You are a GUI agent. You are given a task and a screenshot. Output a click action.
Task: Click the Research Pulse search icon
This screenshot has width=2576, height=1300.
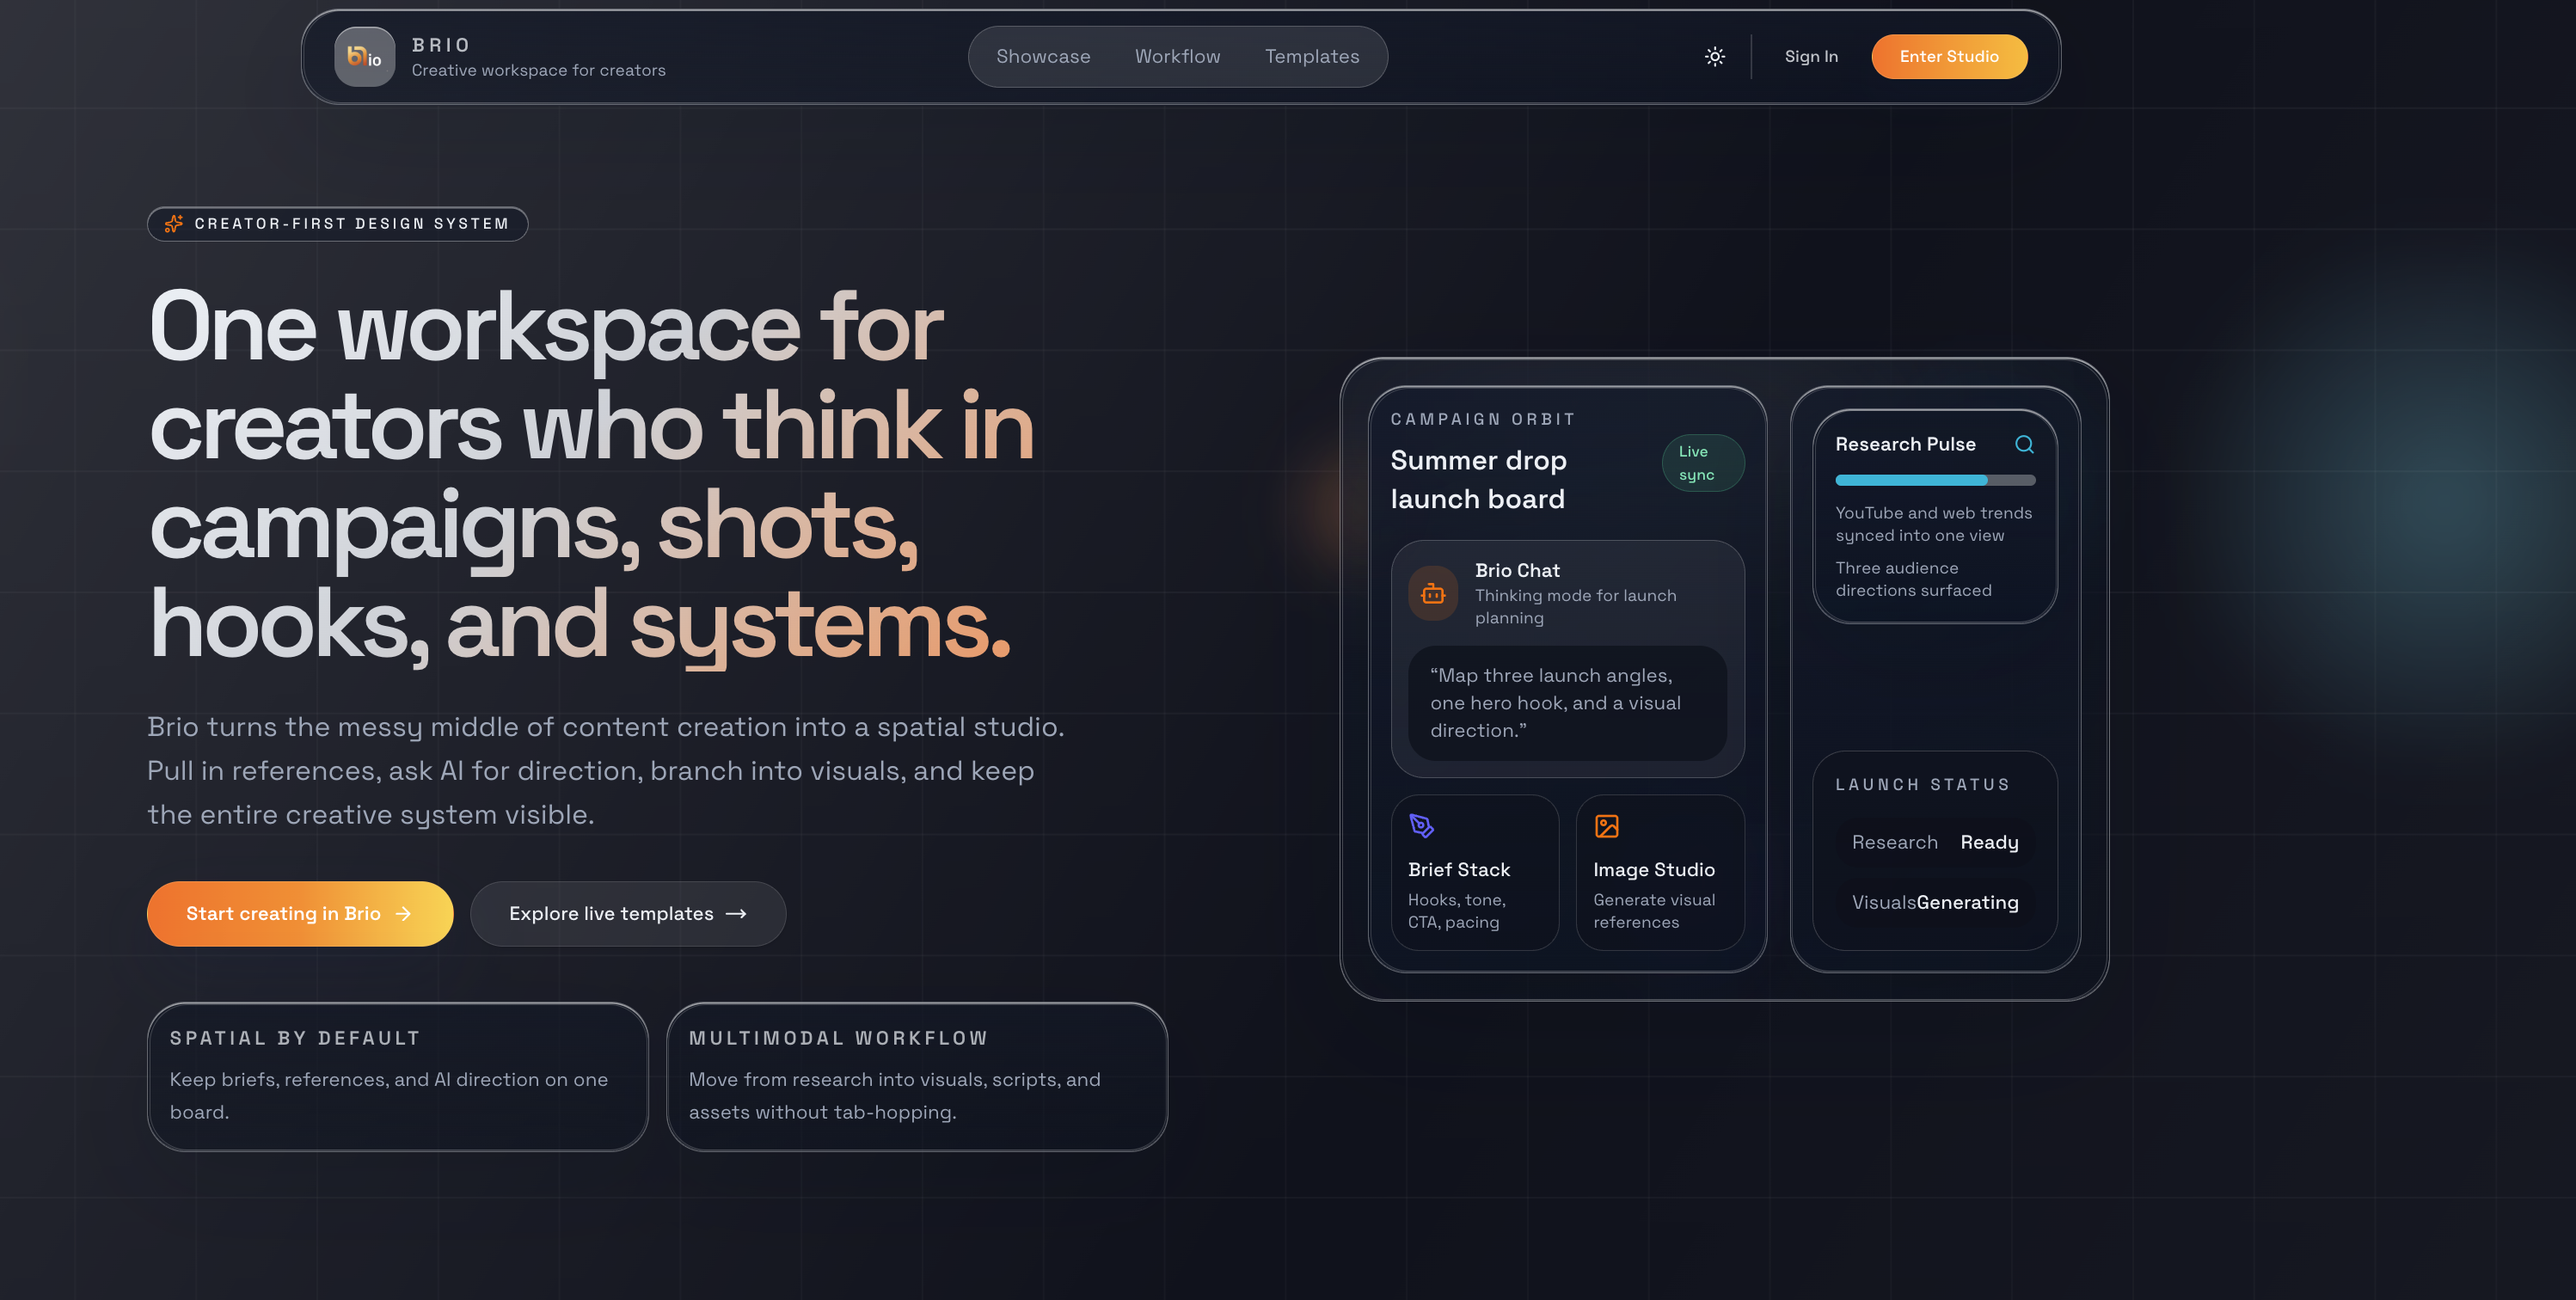click(x=2024, y=444)
